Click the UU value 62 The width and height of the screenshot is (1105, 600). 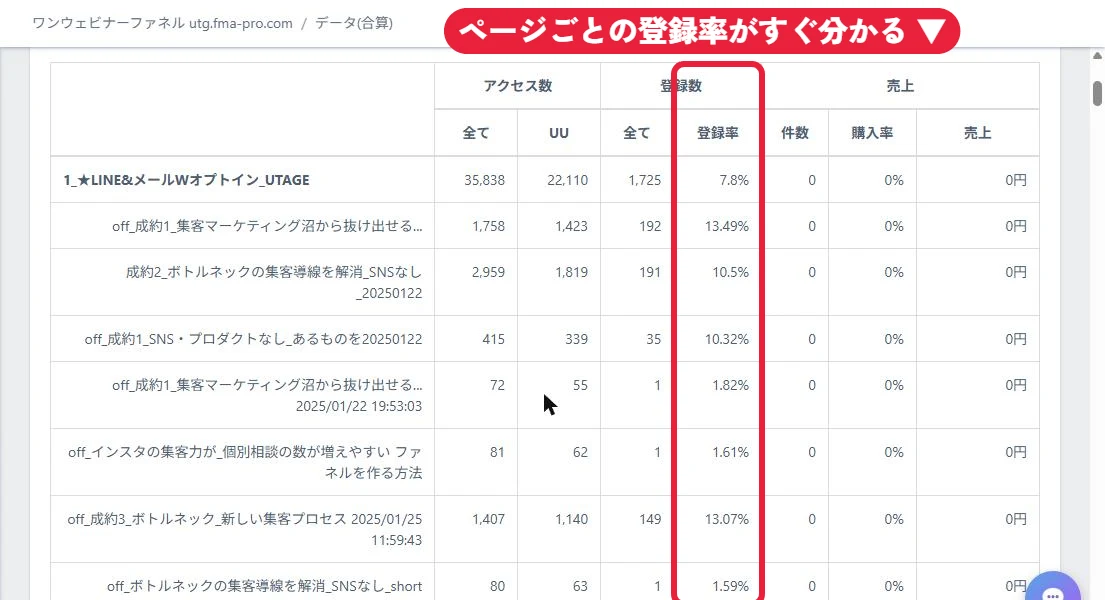coord(580,452)
